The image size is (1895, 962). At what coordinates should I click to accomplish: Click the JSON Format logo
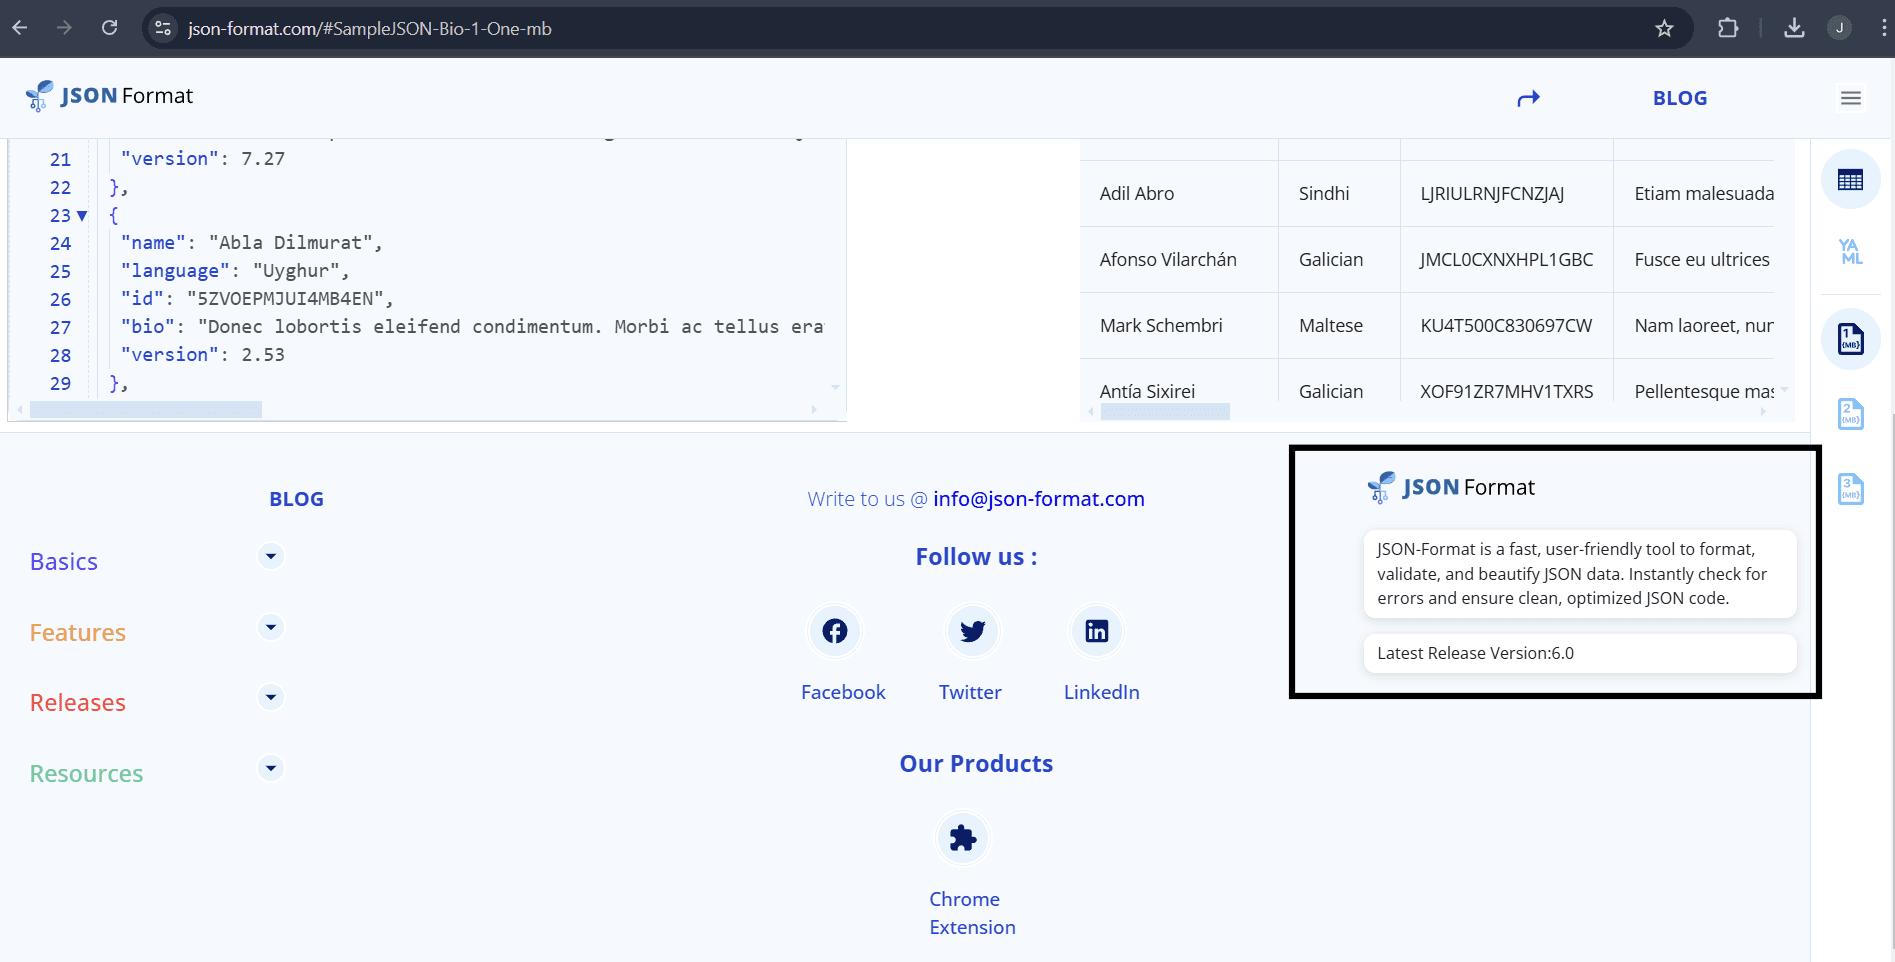(x=110, y=95)
